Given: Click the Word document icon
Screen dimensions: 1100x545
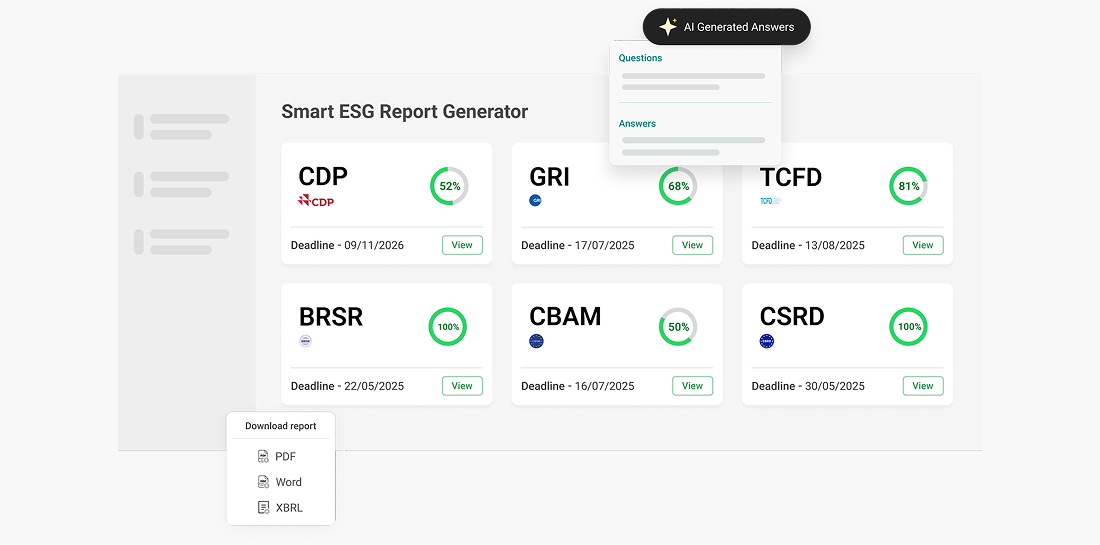Looking at the screenshot, I should click(264, 482).
